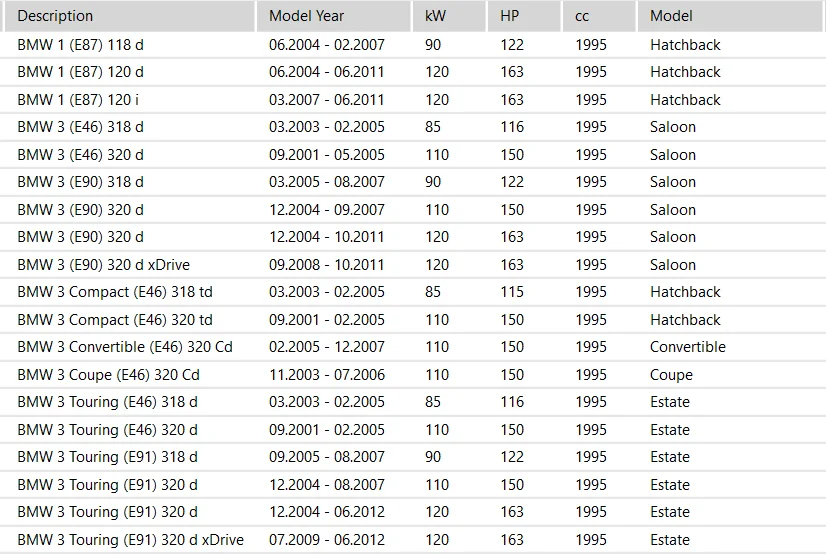
Task: Select the 02.2005 - 12.2007 model year cell
Action: click(327, 347)
